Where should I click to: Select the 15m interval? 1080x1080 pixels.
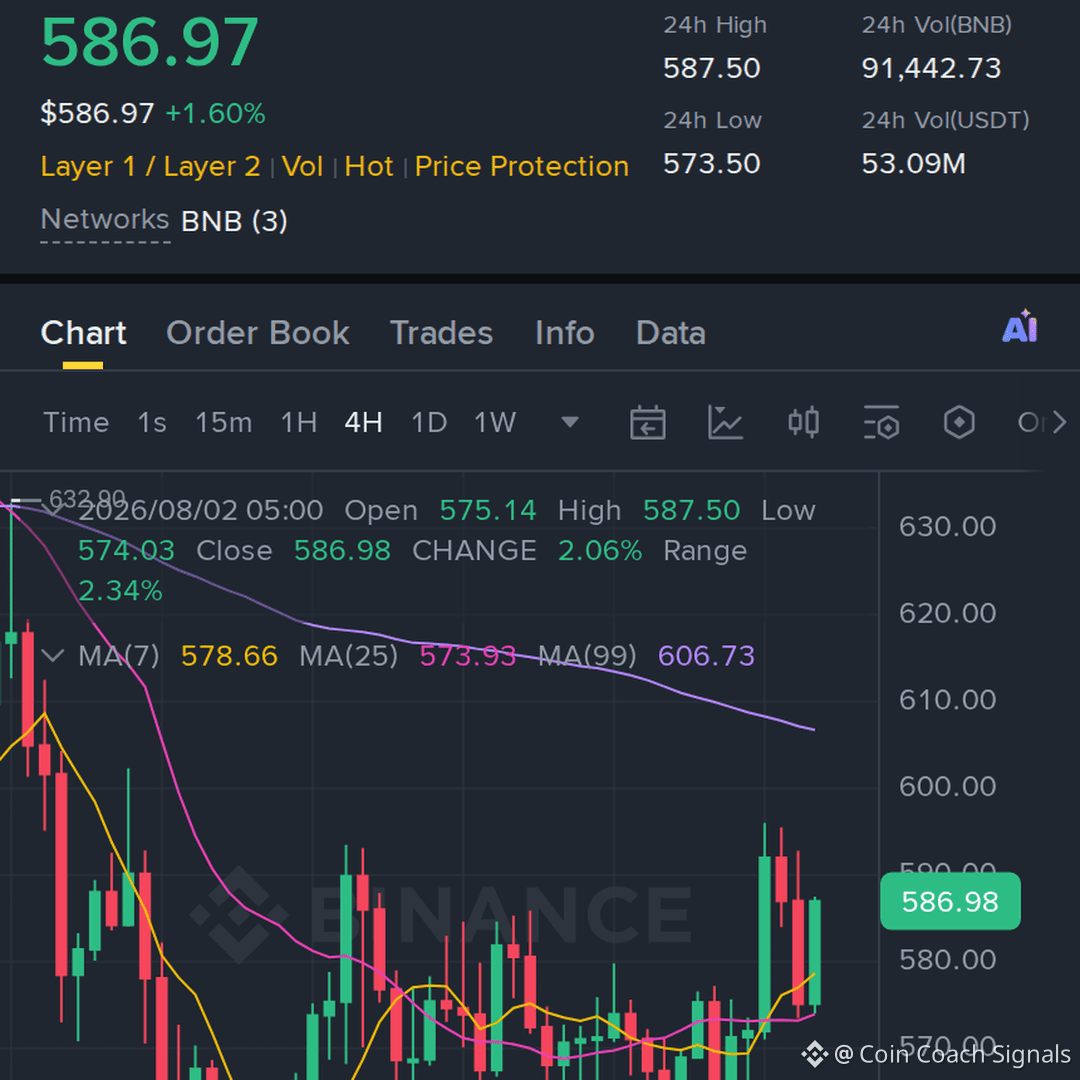[x=224, y=422]
